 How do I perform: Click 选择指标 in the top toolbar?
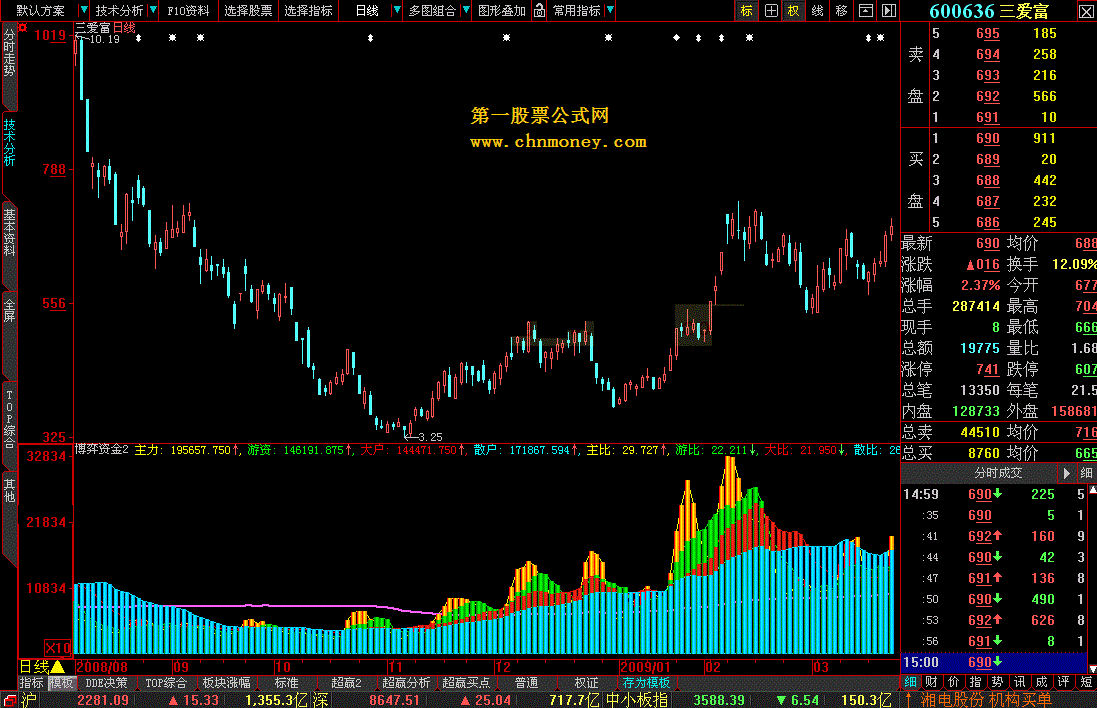(x=309, y=10)
